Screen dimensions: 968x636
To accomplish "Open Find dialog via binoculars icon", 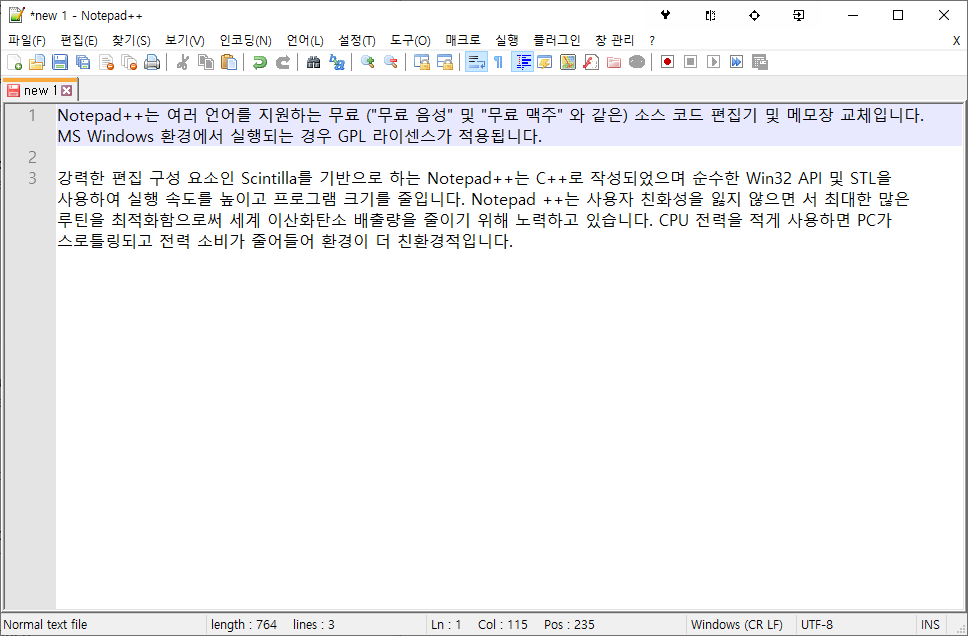I will tap(314, 62).
